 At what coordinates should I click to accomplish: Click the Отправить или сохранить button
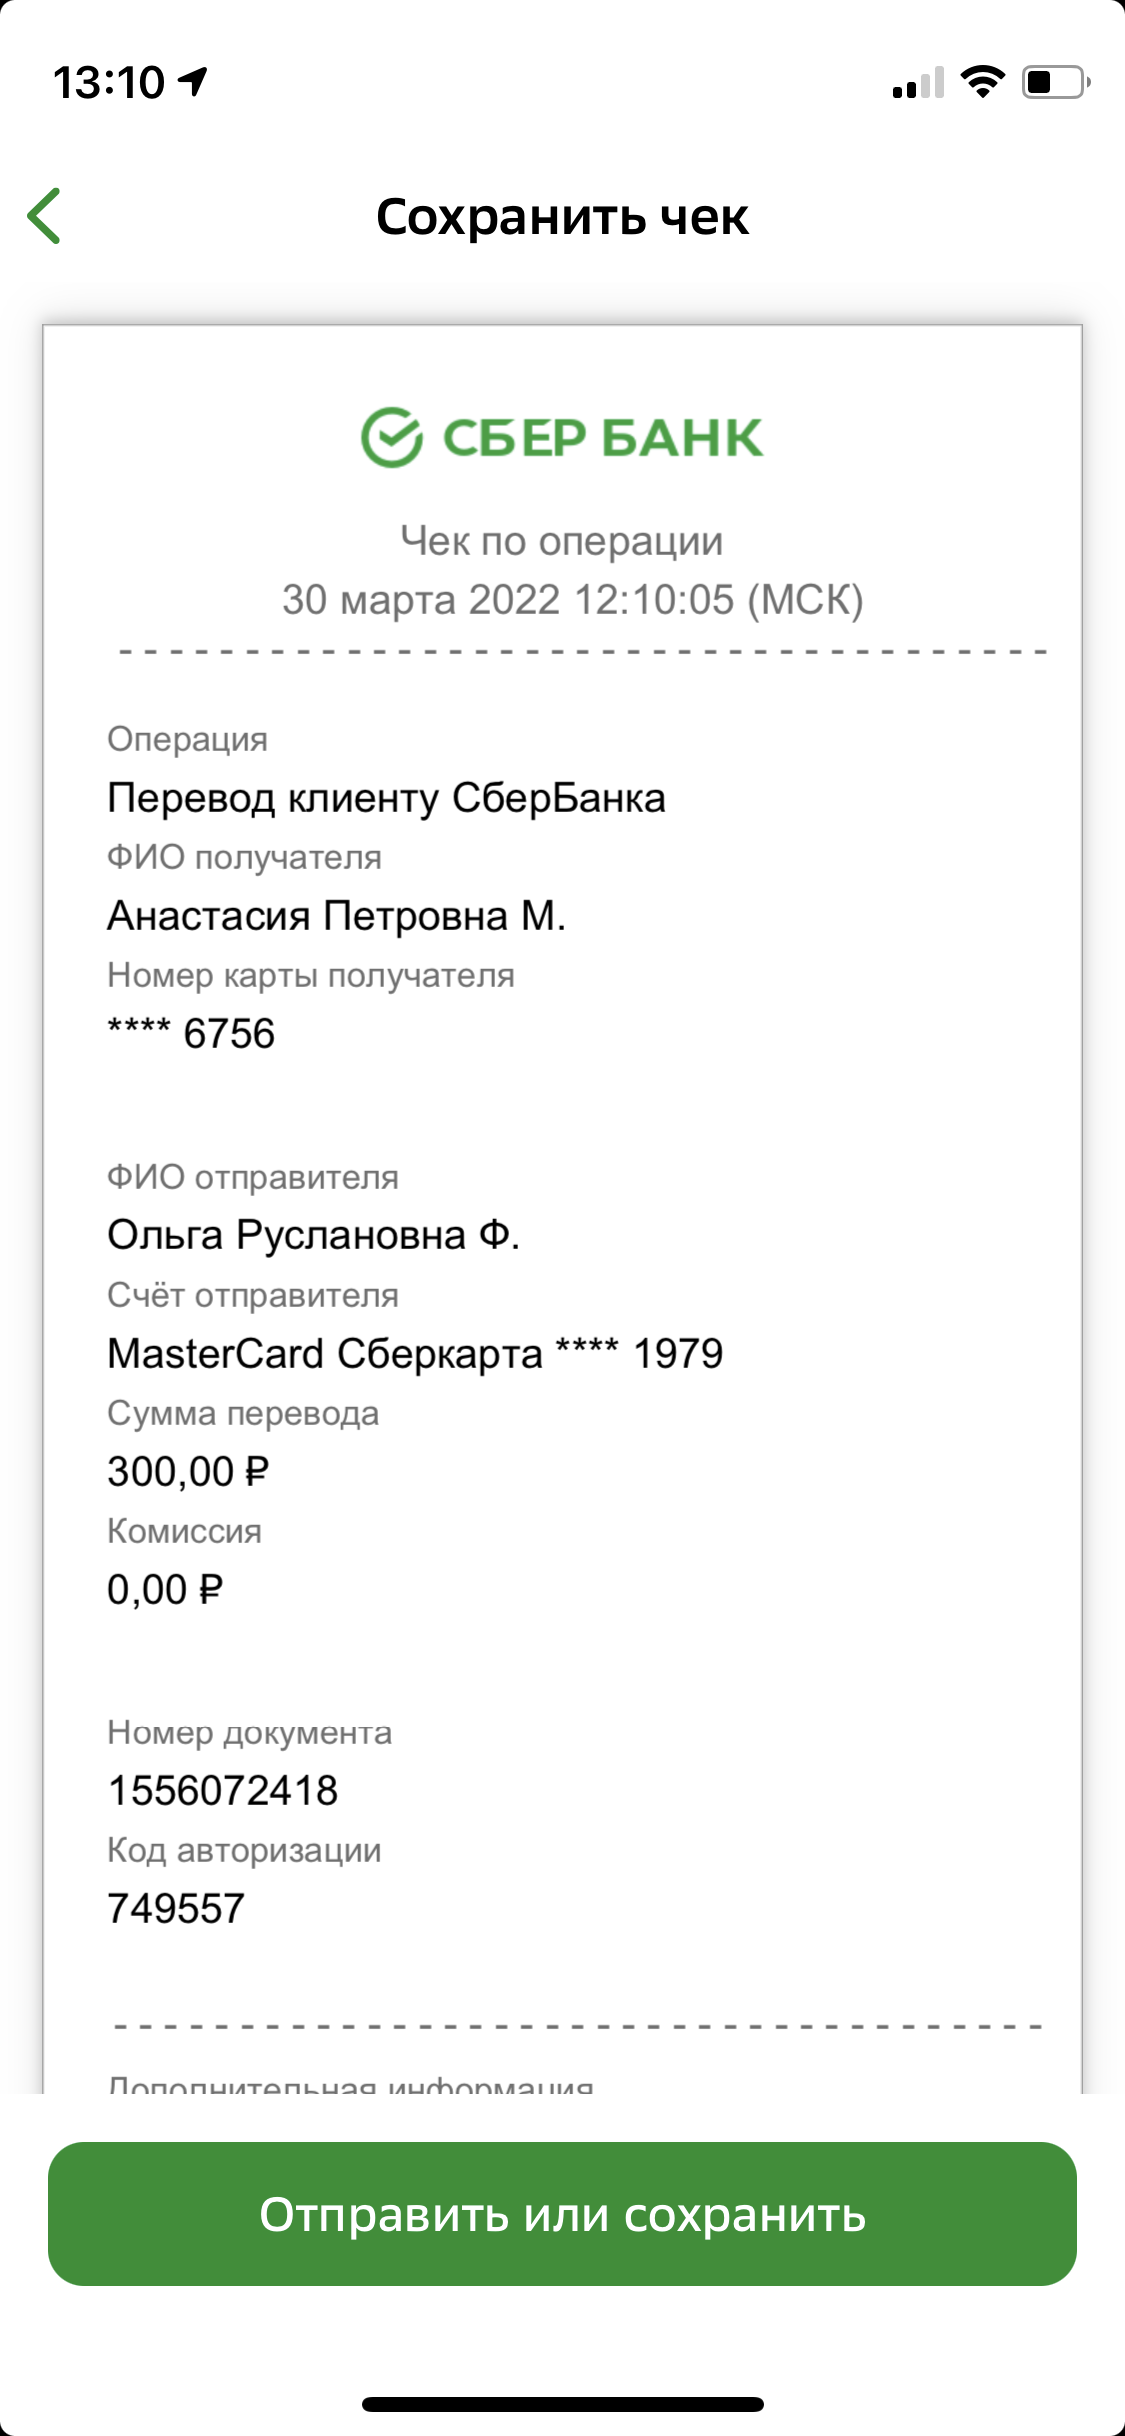tap(562, 2214)
